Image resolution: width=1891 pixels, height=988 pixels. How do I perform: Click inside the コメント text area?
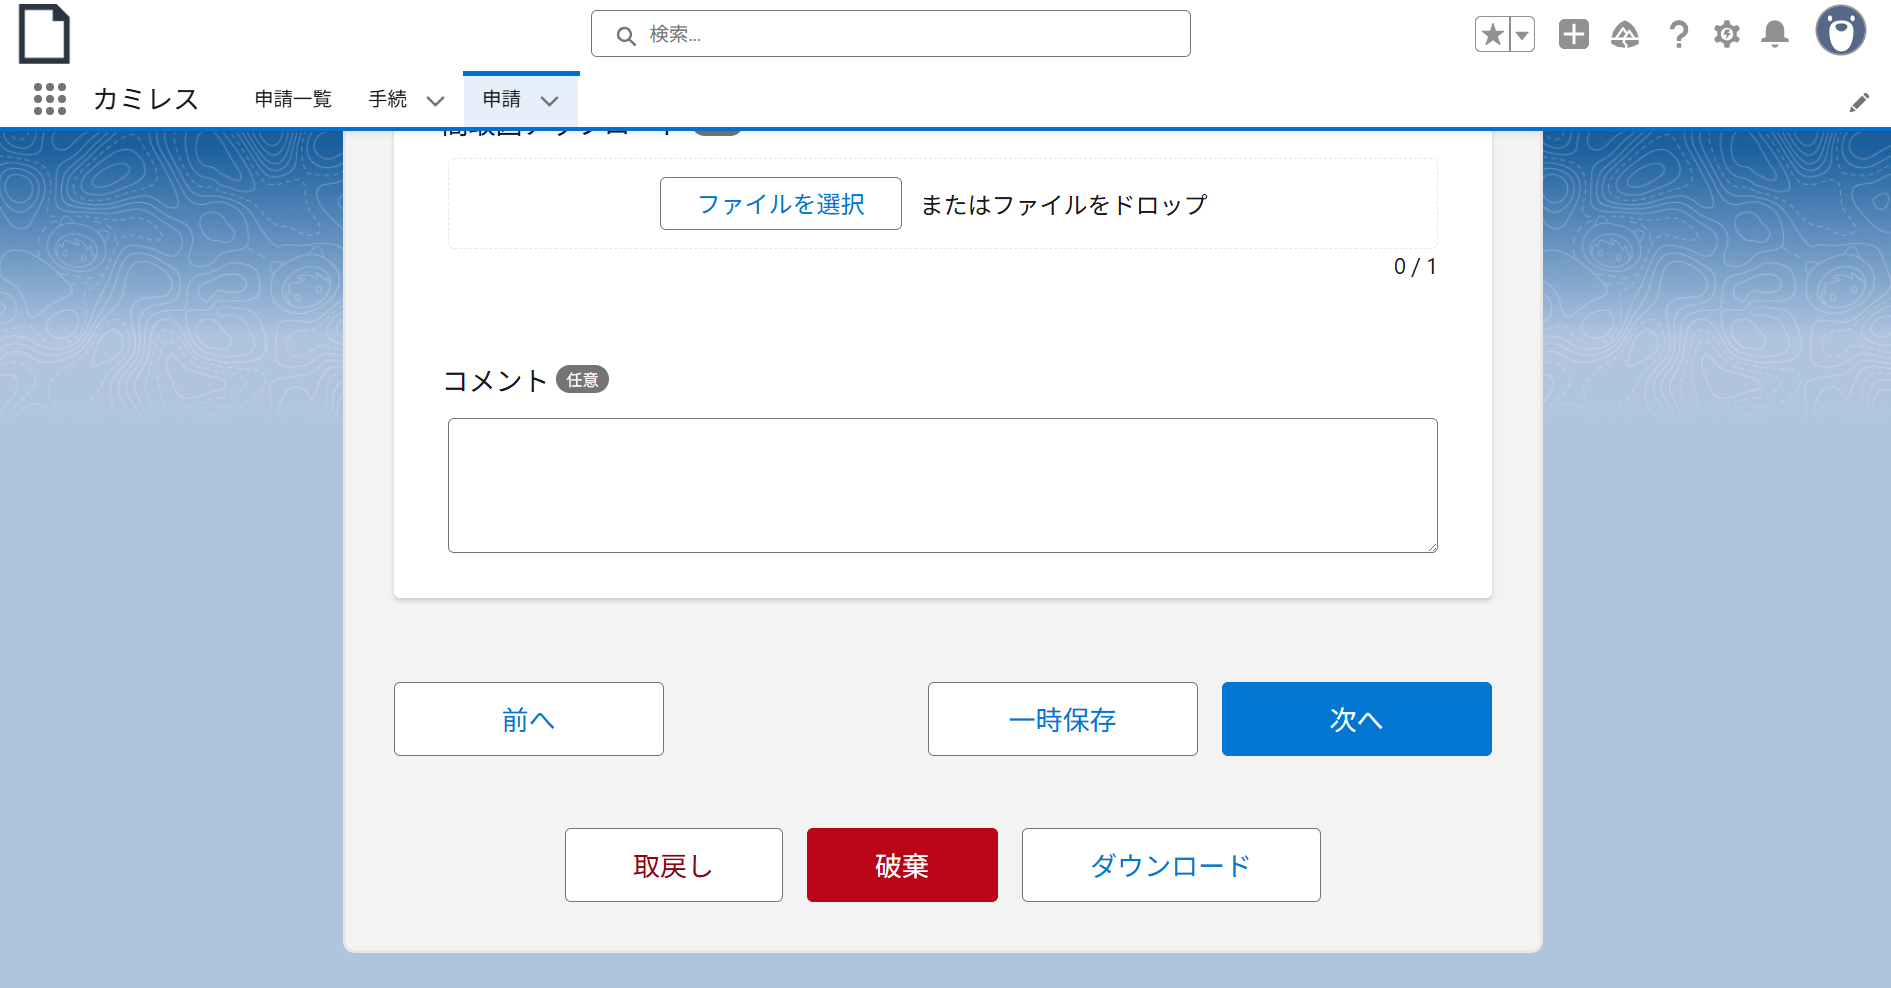942,485
